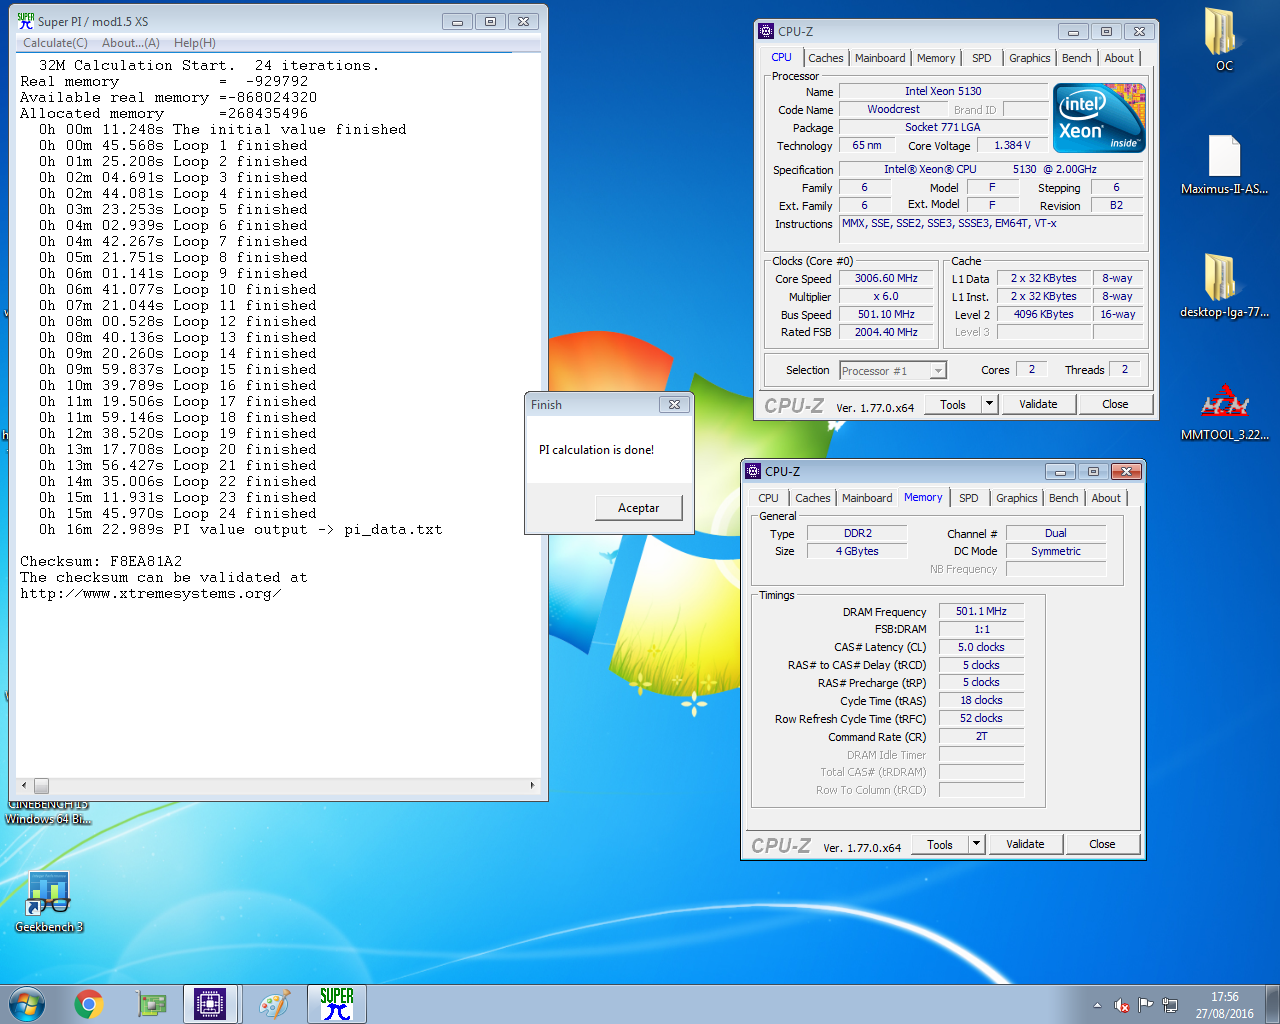The height and width of the screenshot is (1024, 1280).
Task: Click Tools button in lower CPU-Z
Action: 940,844
